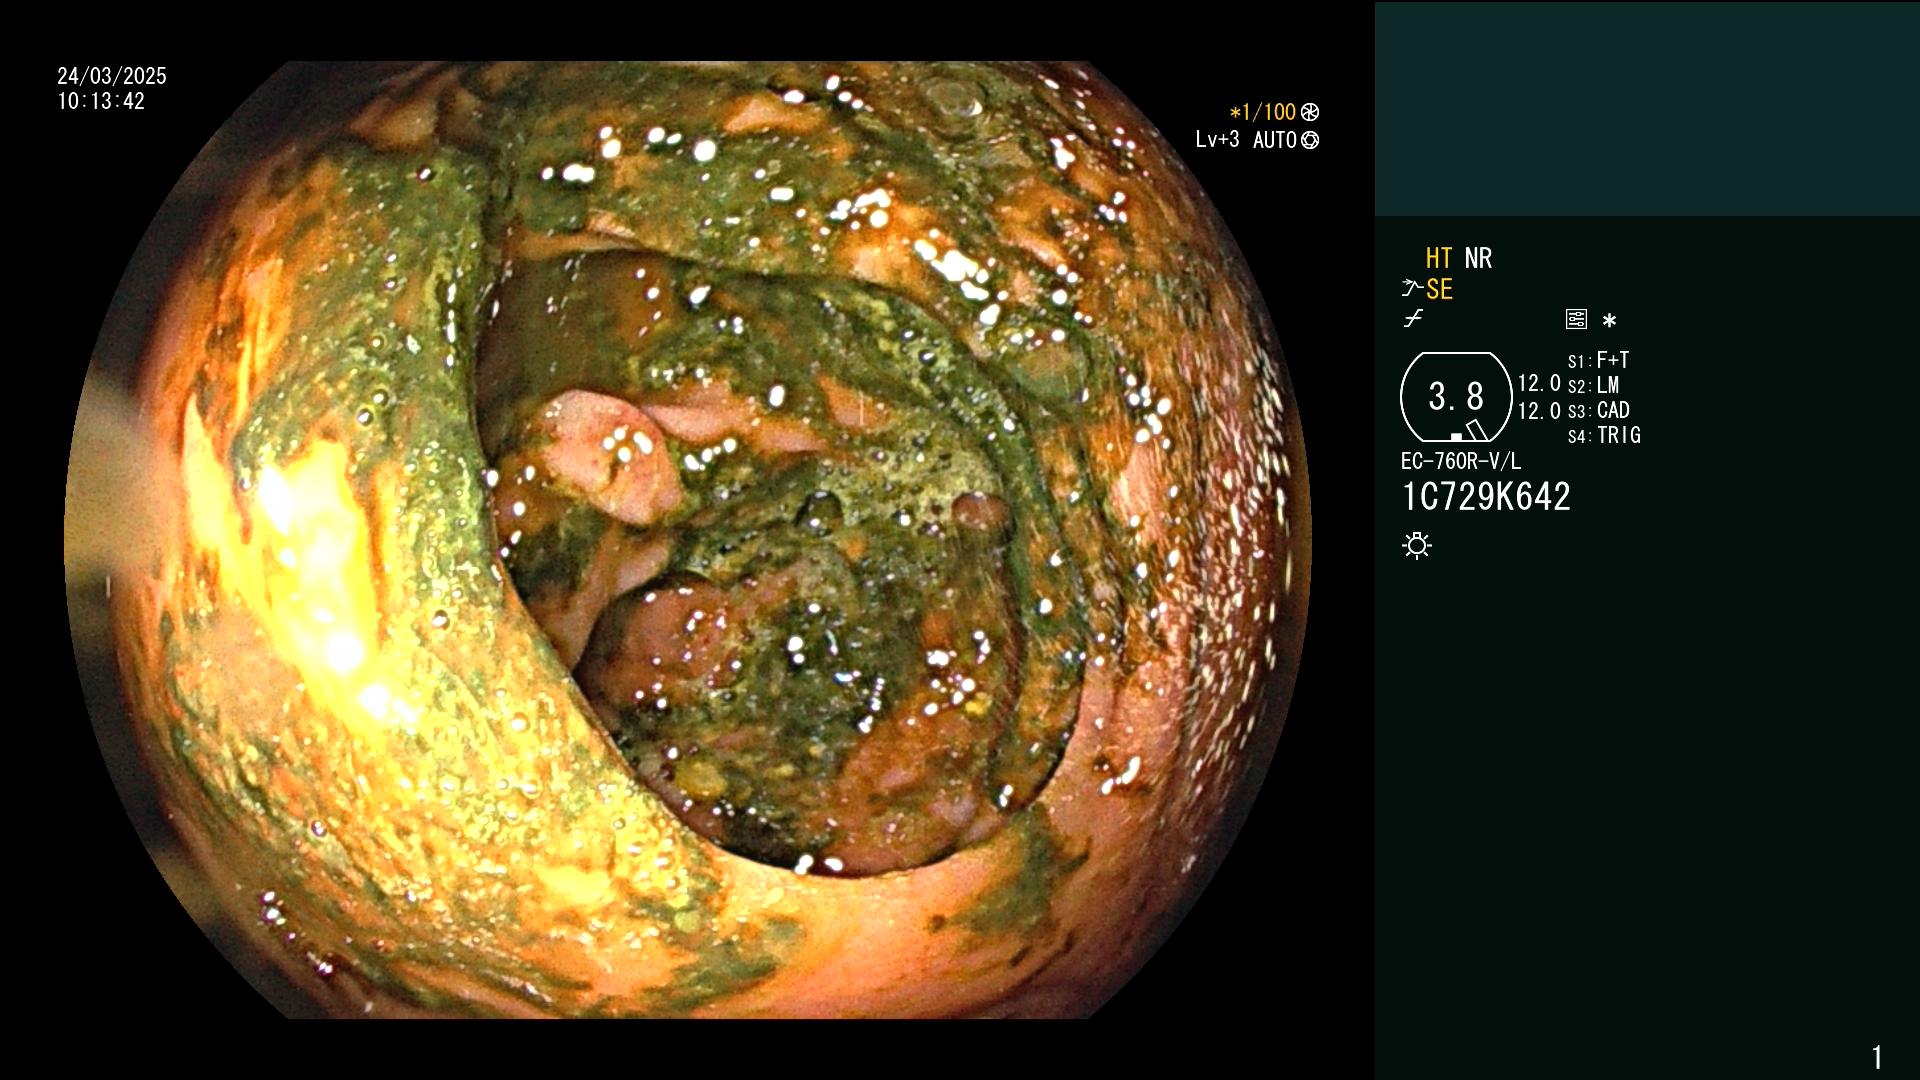Click the scope model EC-760R-V/L
The height and width of the screenshot is (1080, 1920).
[1461, 461]
